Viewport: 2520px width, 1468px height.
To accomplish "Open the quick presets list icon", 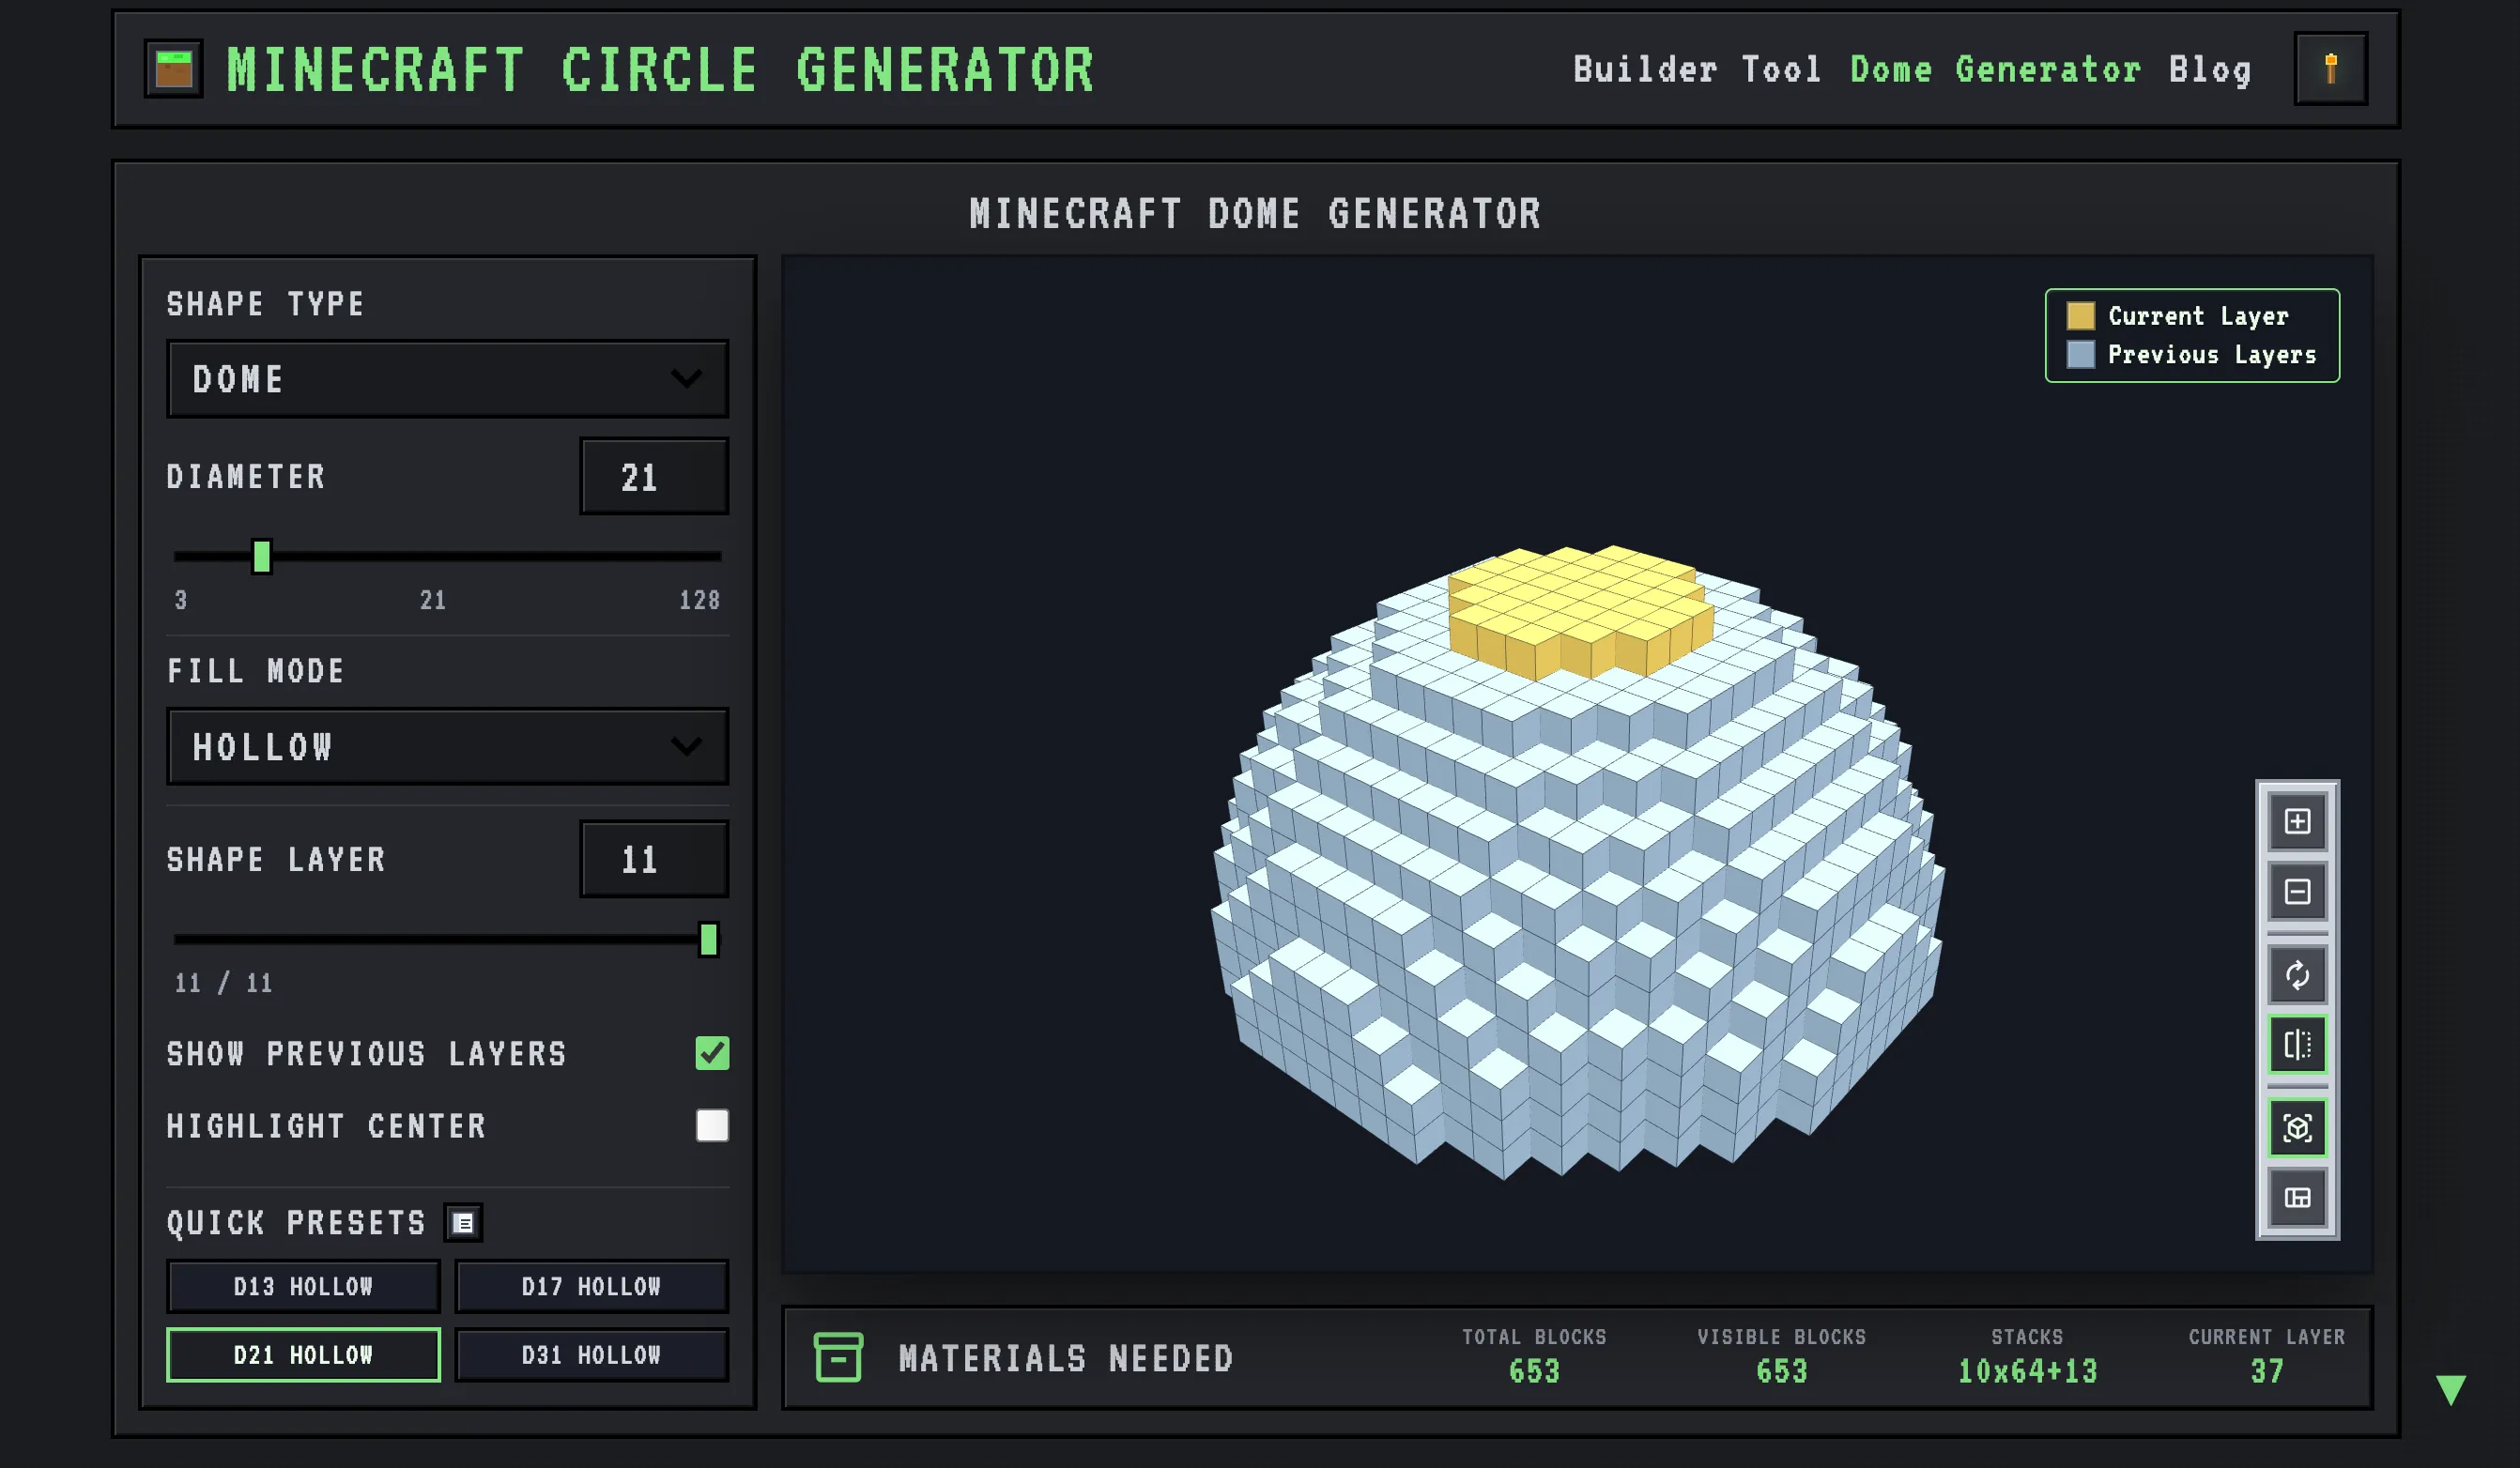I will [463, 1222].
